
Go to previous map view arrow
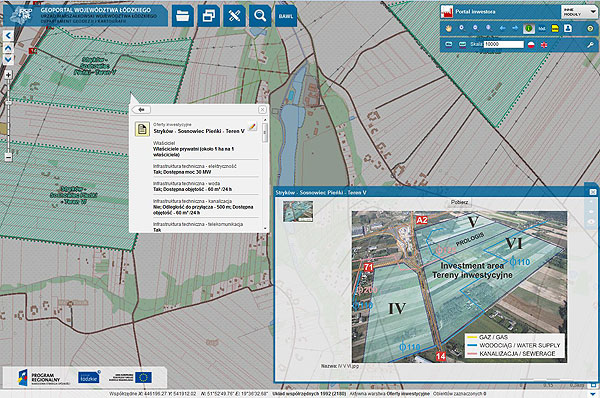[502, 28]
